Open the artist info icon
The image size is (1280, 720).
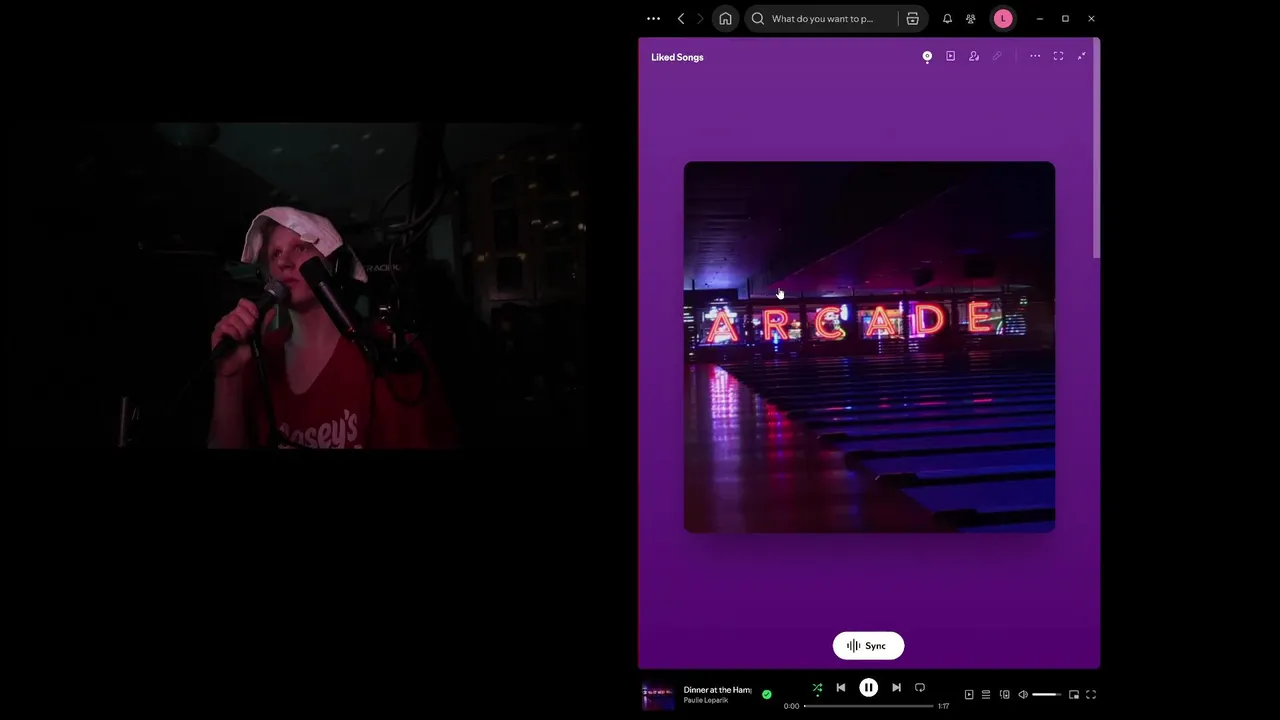point(974,56)
